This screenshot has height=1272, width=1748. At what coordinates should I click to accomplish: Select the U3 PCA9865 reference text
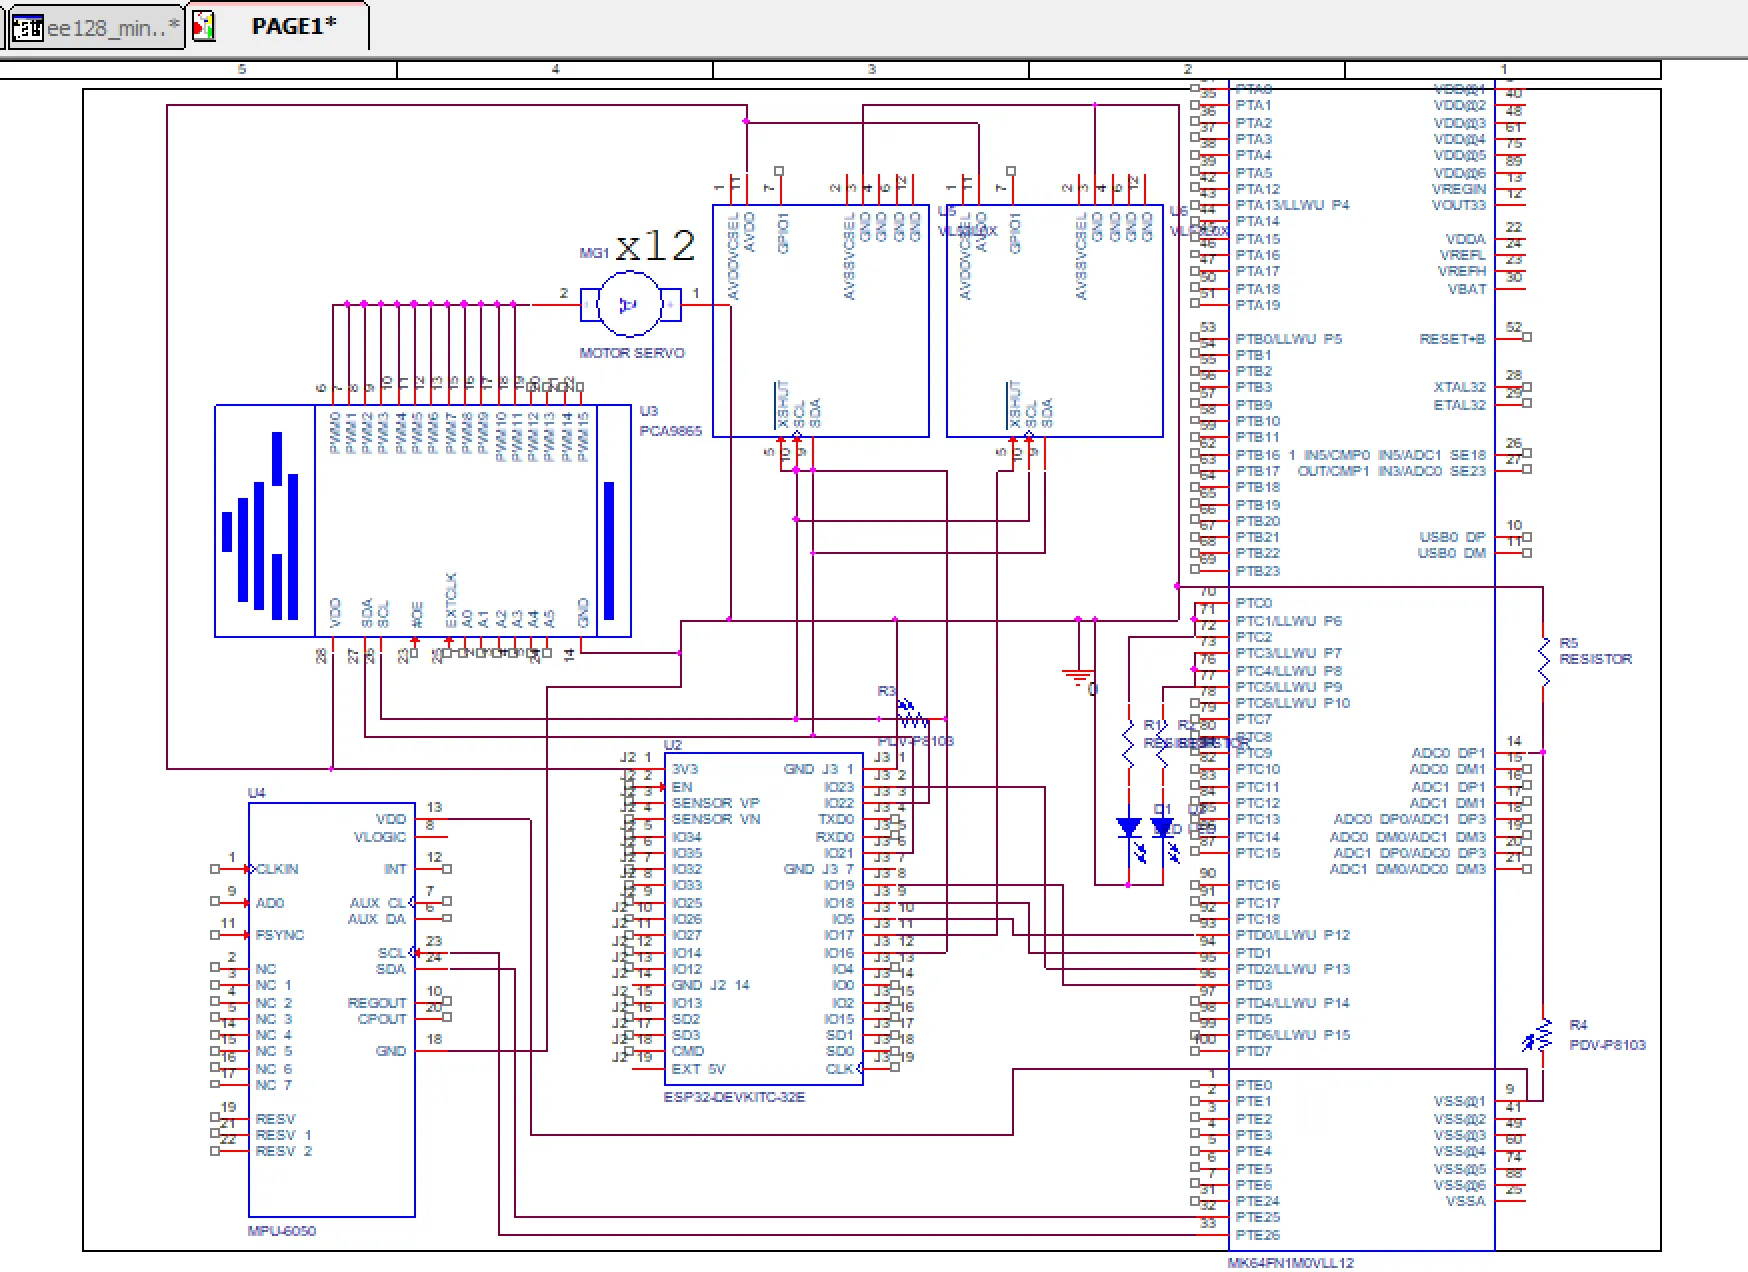click(649, 411)
